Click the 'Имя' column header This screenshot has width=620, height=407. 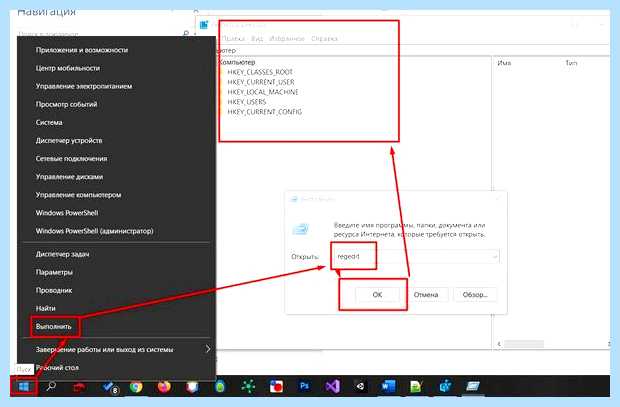click(x=504, y=63)
